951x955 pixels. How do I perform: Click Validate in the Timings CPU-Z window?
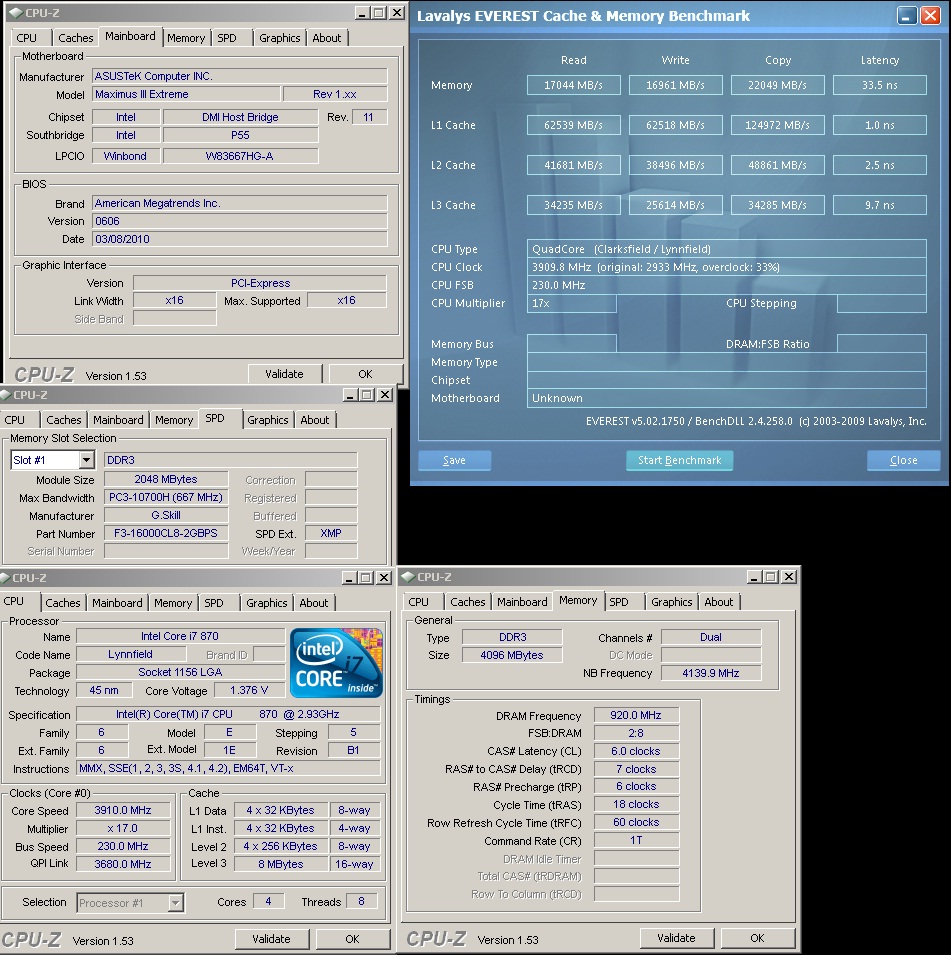676,938
